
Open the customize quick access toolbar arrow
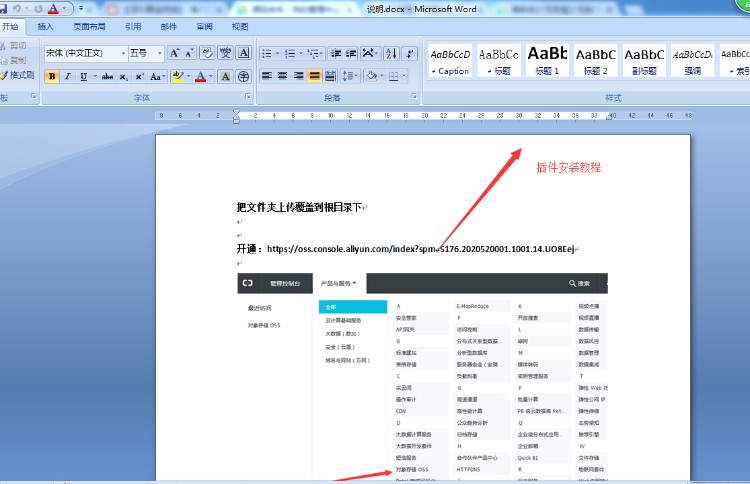tap(81, 9)
